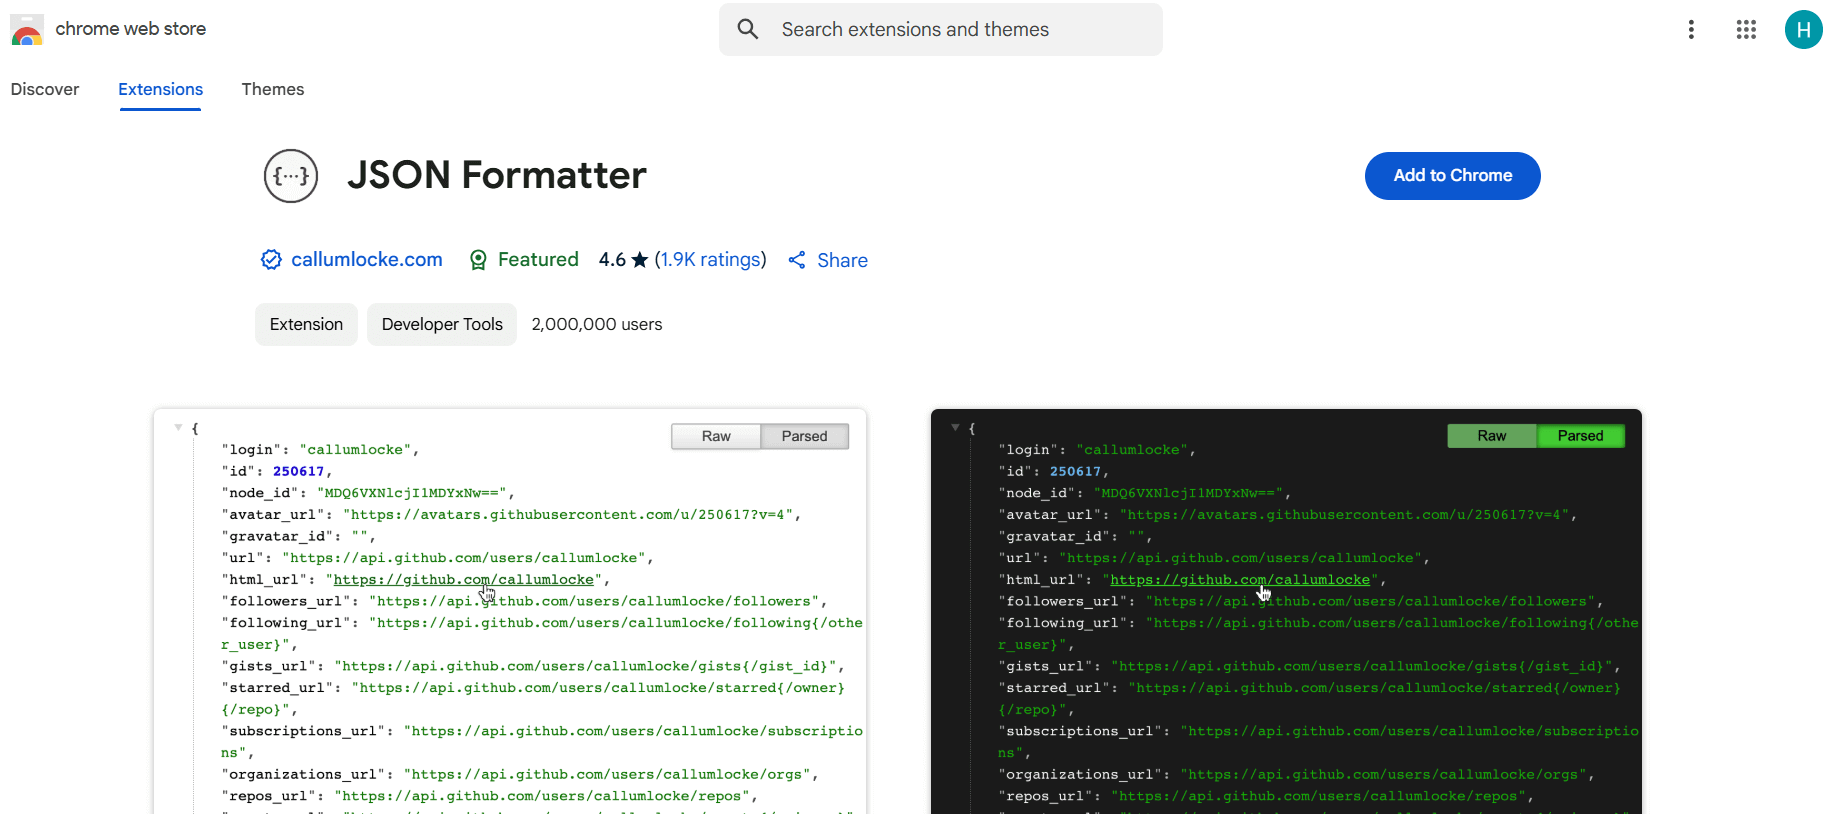
Task: Click the Developer Tools category chip
Action: (x=442, y=324)
